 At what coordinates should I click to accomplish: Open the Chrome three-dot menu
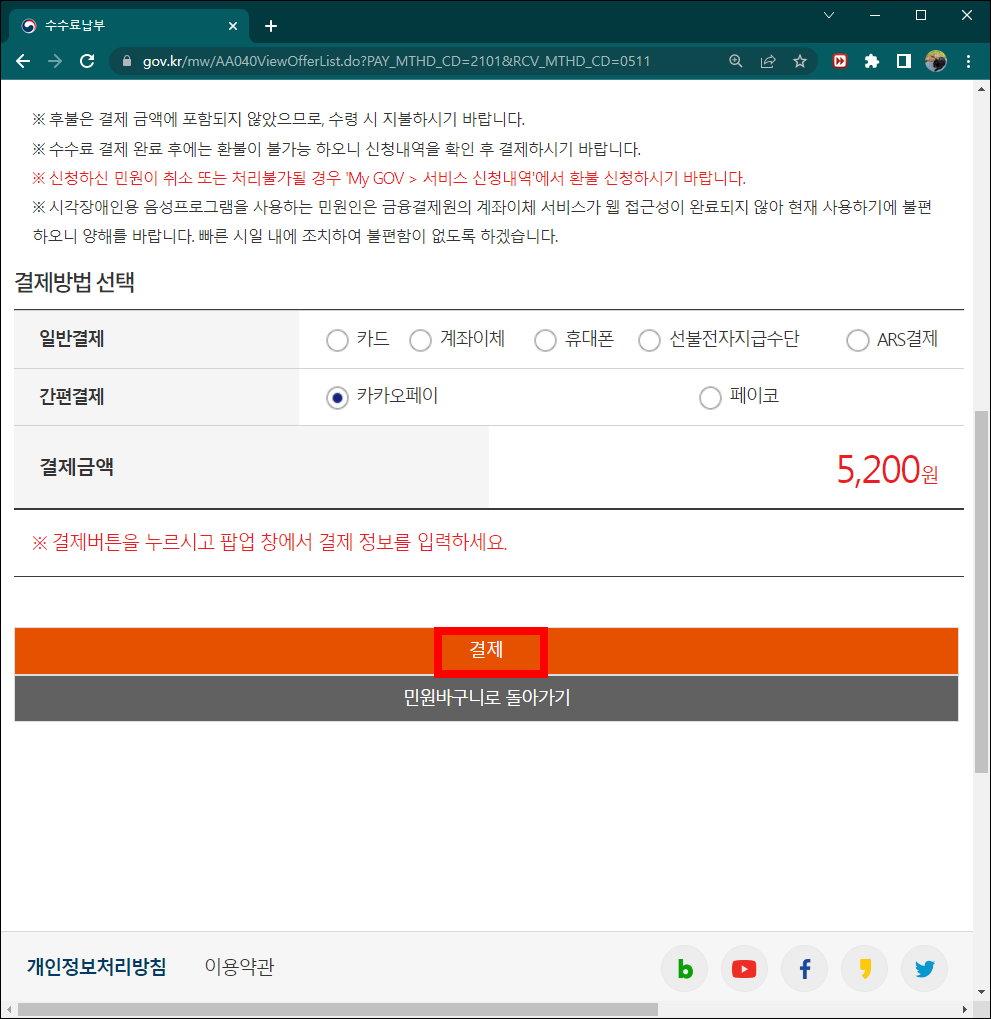tap(967, 60)
